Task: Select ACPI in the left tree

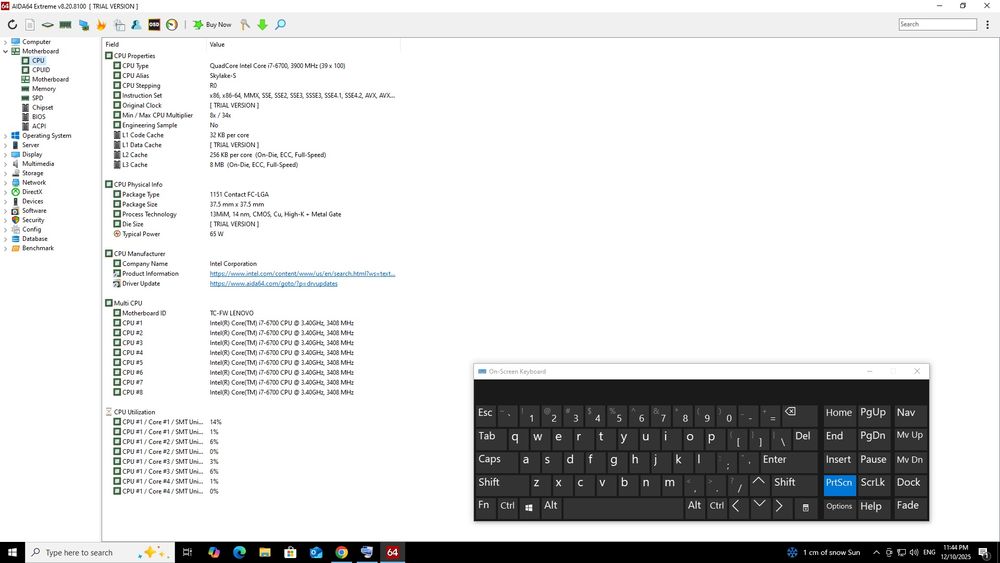Action: (38, 126)
